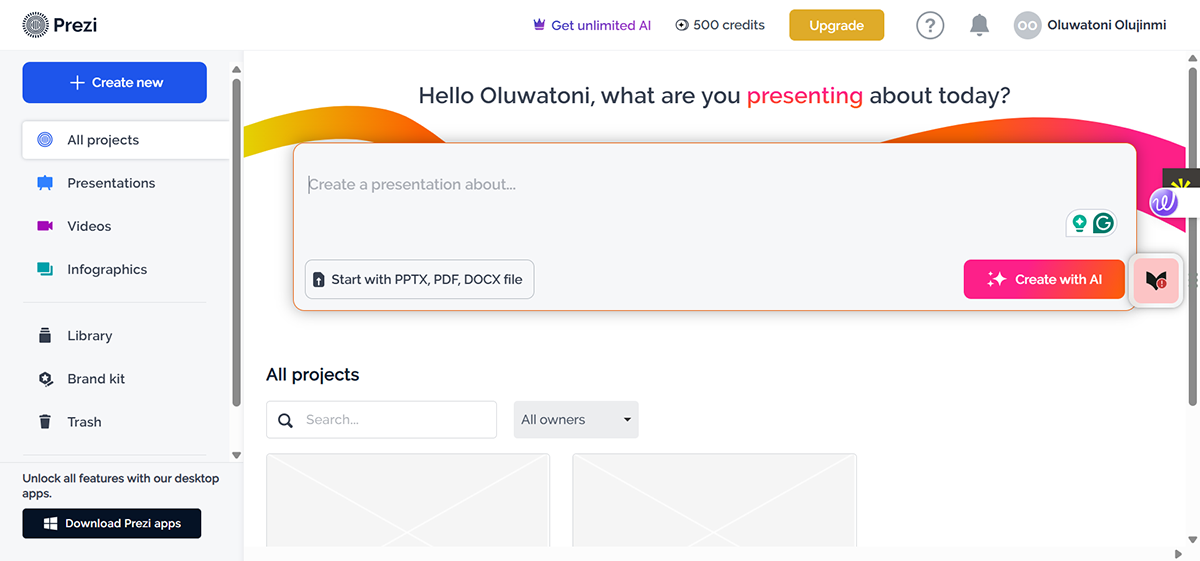1200x561 pixels.
Task: Open Infographics in the sidebar
Action: point(107,269)
